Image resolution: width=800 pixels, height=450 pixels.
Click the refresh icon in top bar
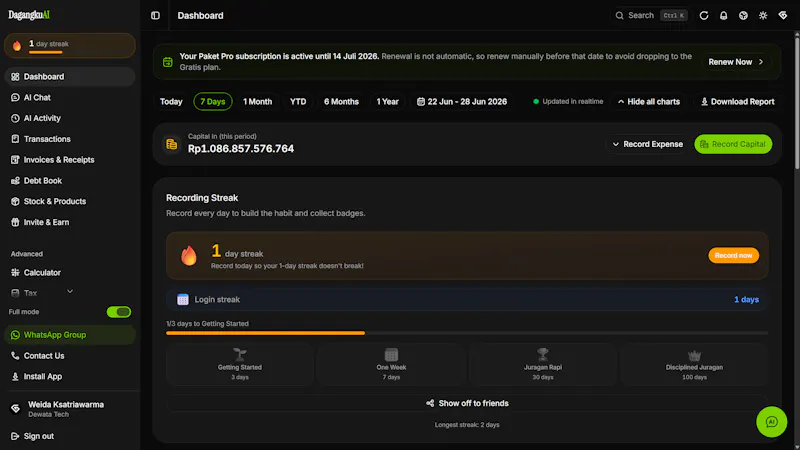click(704, 15)
